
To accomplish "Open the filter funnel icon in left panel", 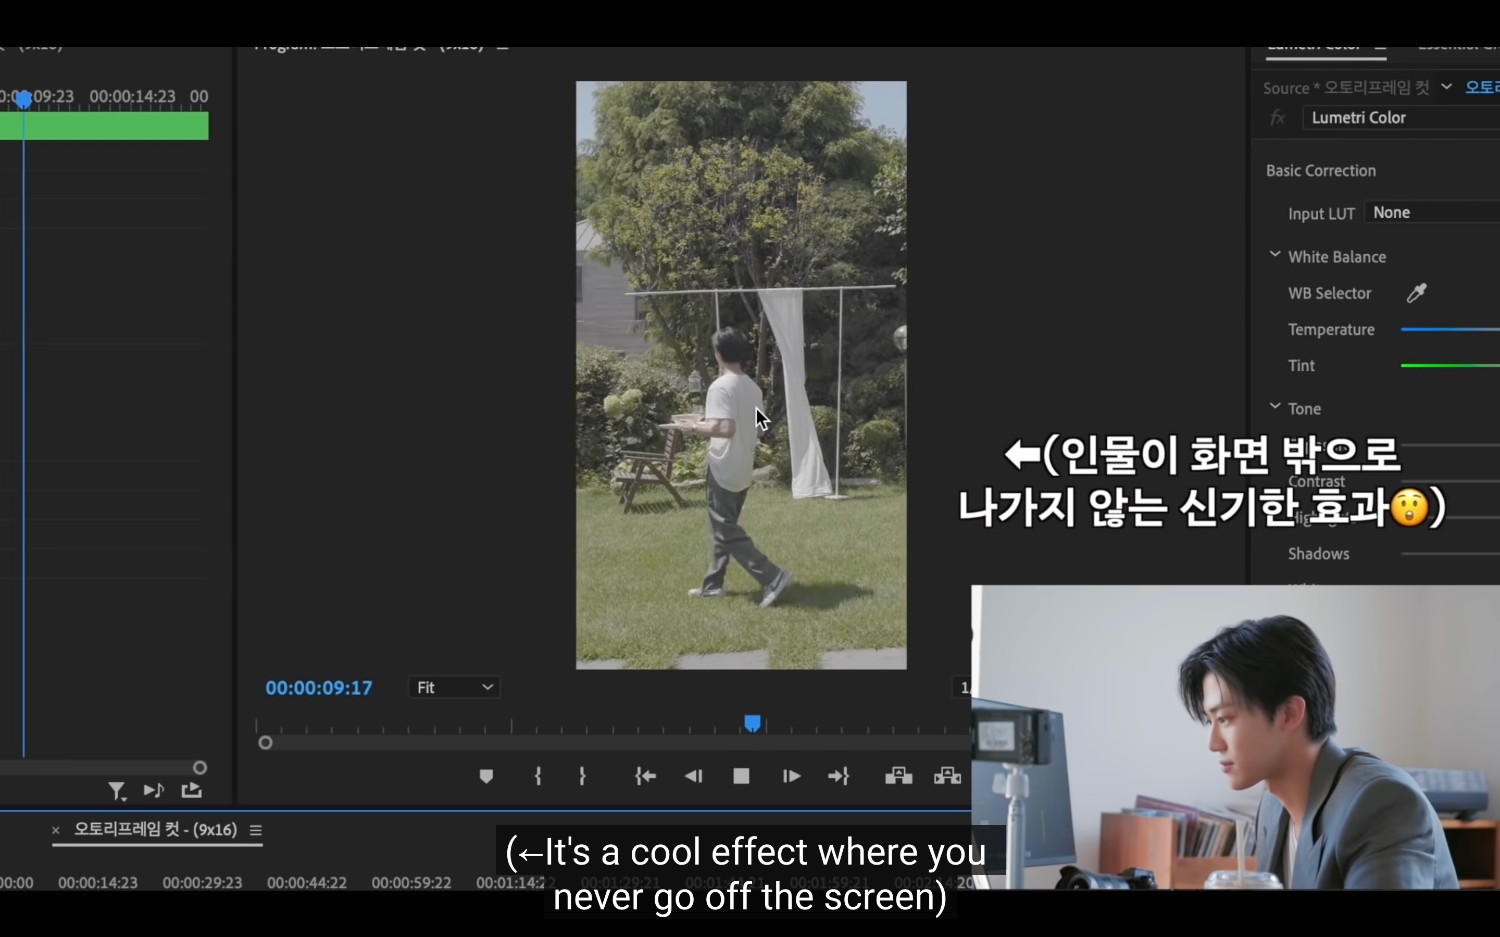I will [117, 791].
